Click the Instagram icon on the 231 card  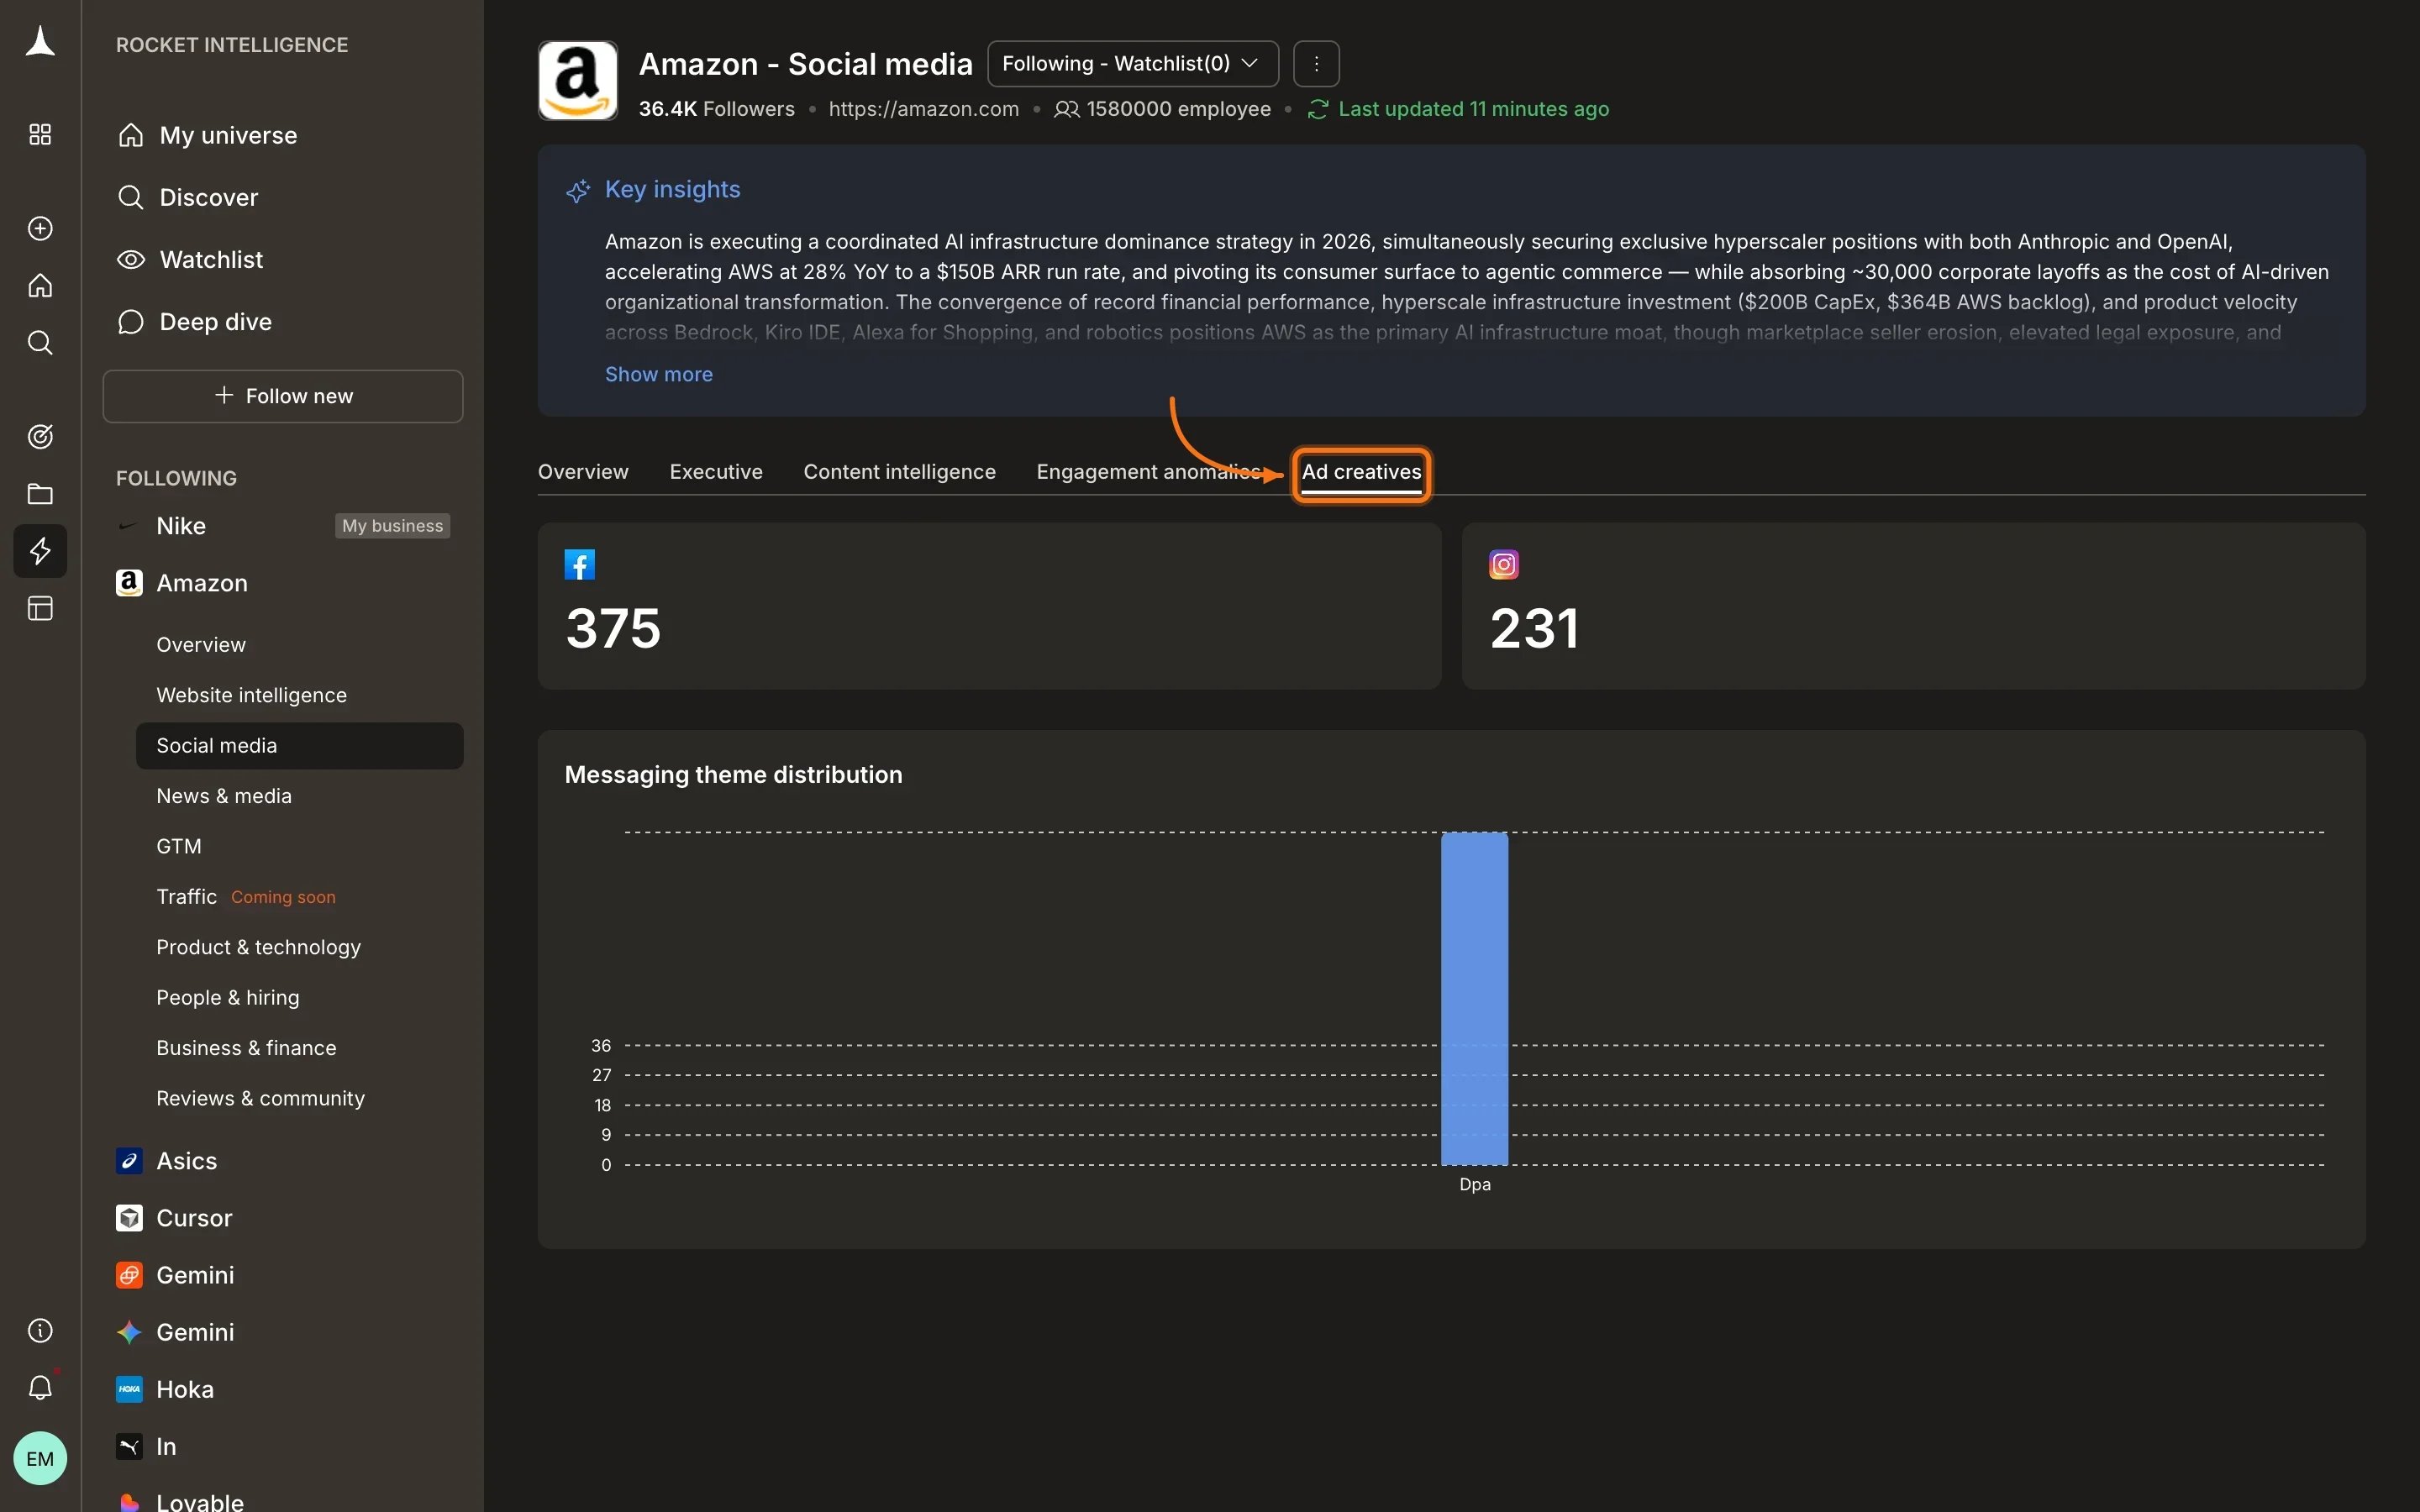1504,565
